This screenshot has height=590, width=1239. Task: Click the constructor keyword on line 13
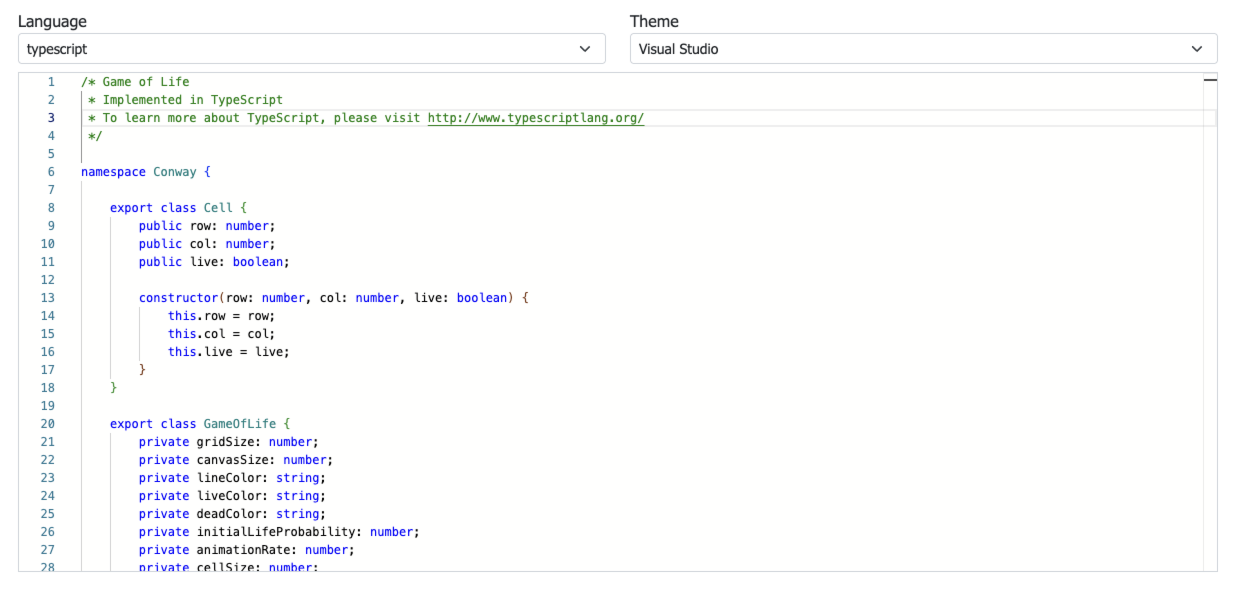pos(178,298)
